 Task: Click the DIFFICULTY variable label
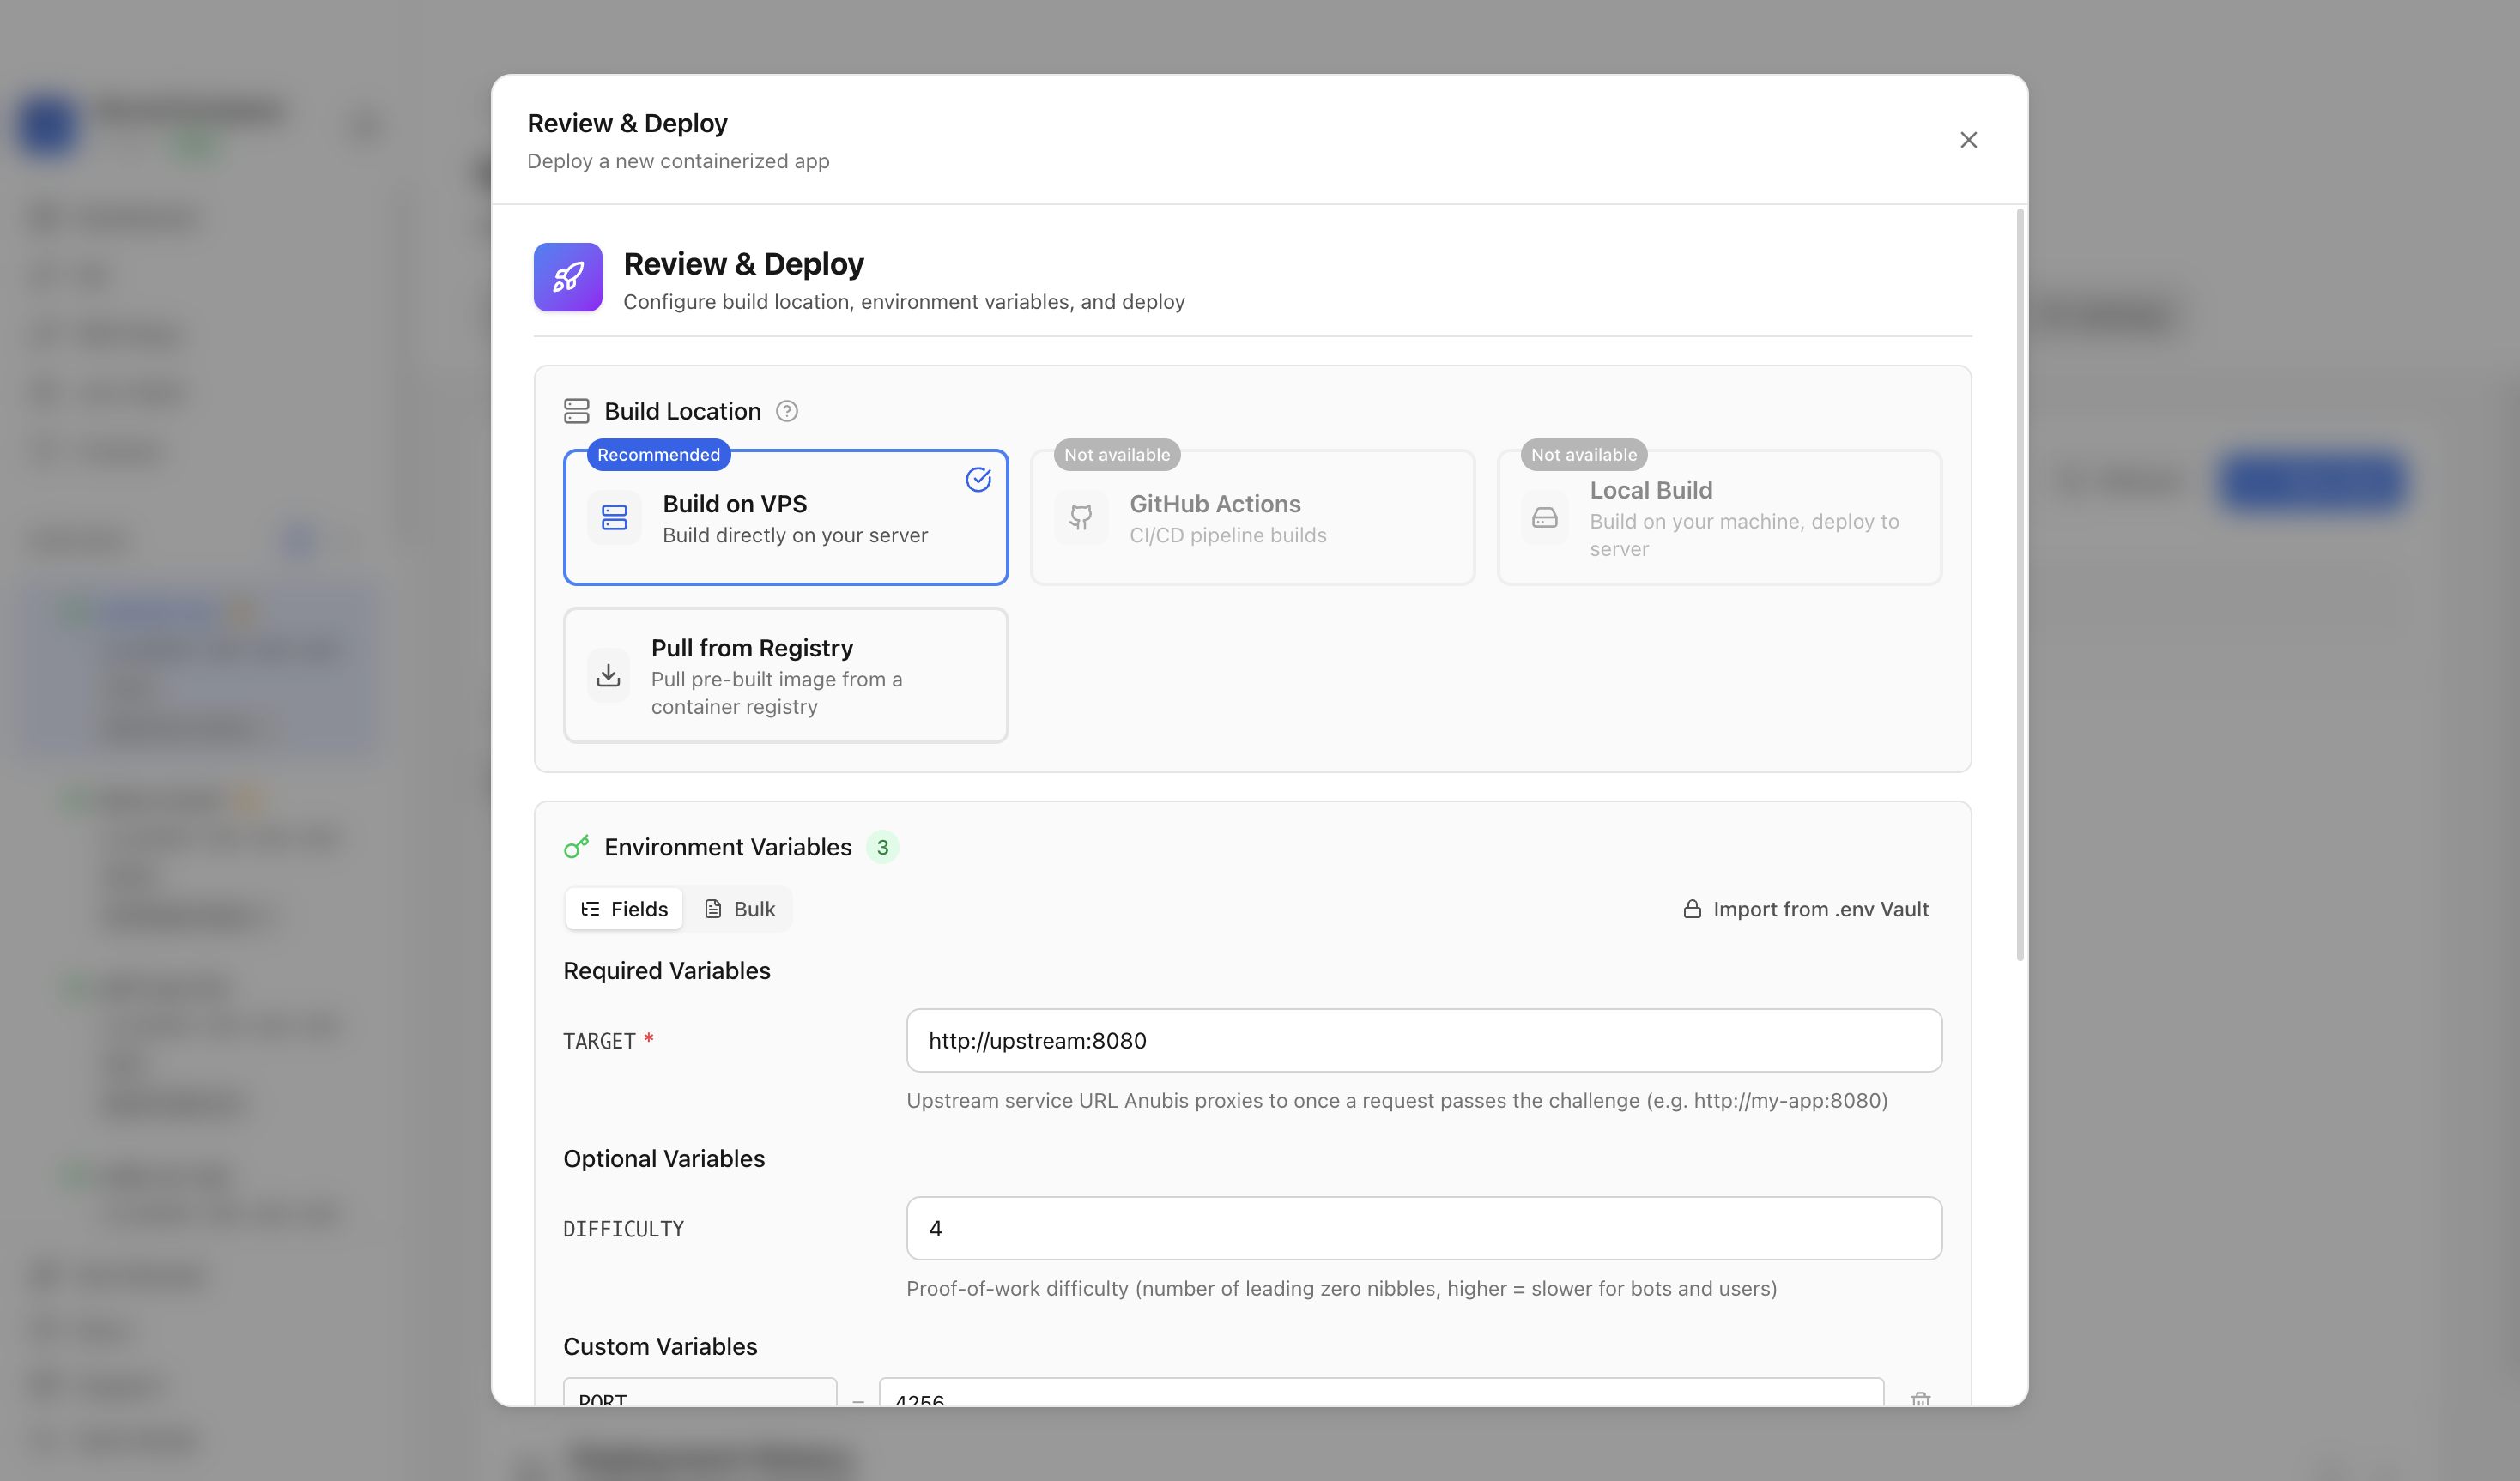tap(623, 1229)
